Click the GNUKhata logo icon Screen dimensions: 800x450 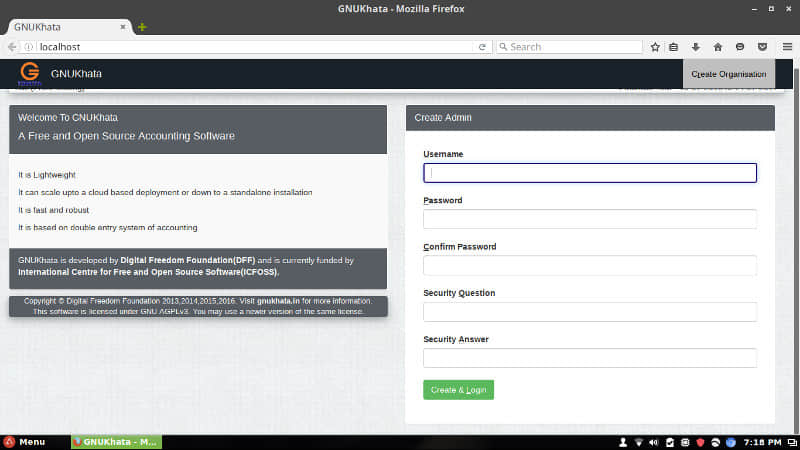(30, 73)
